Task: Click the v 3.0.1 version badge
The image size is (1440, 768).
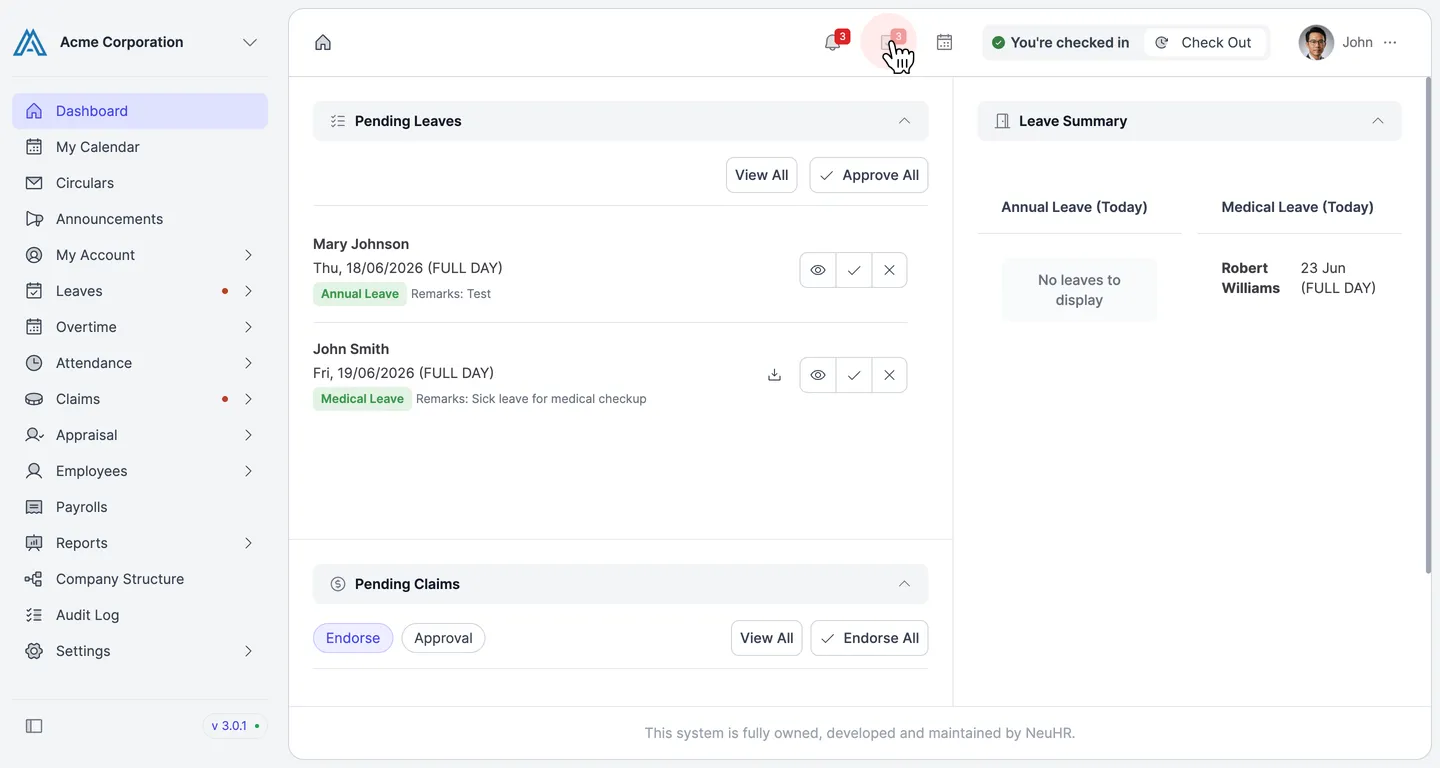Action: (x=235, y=726)
